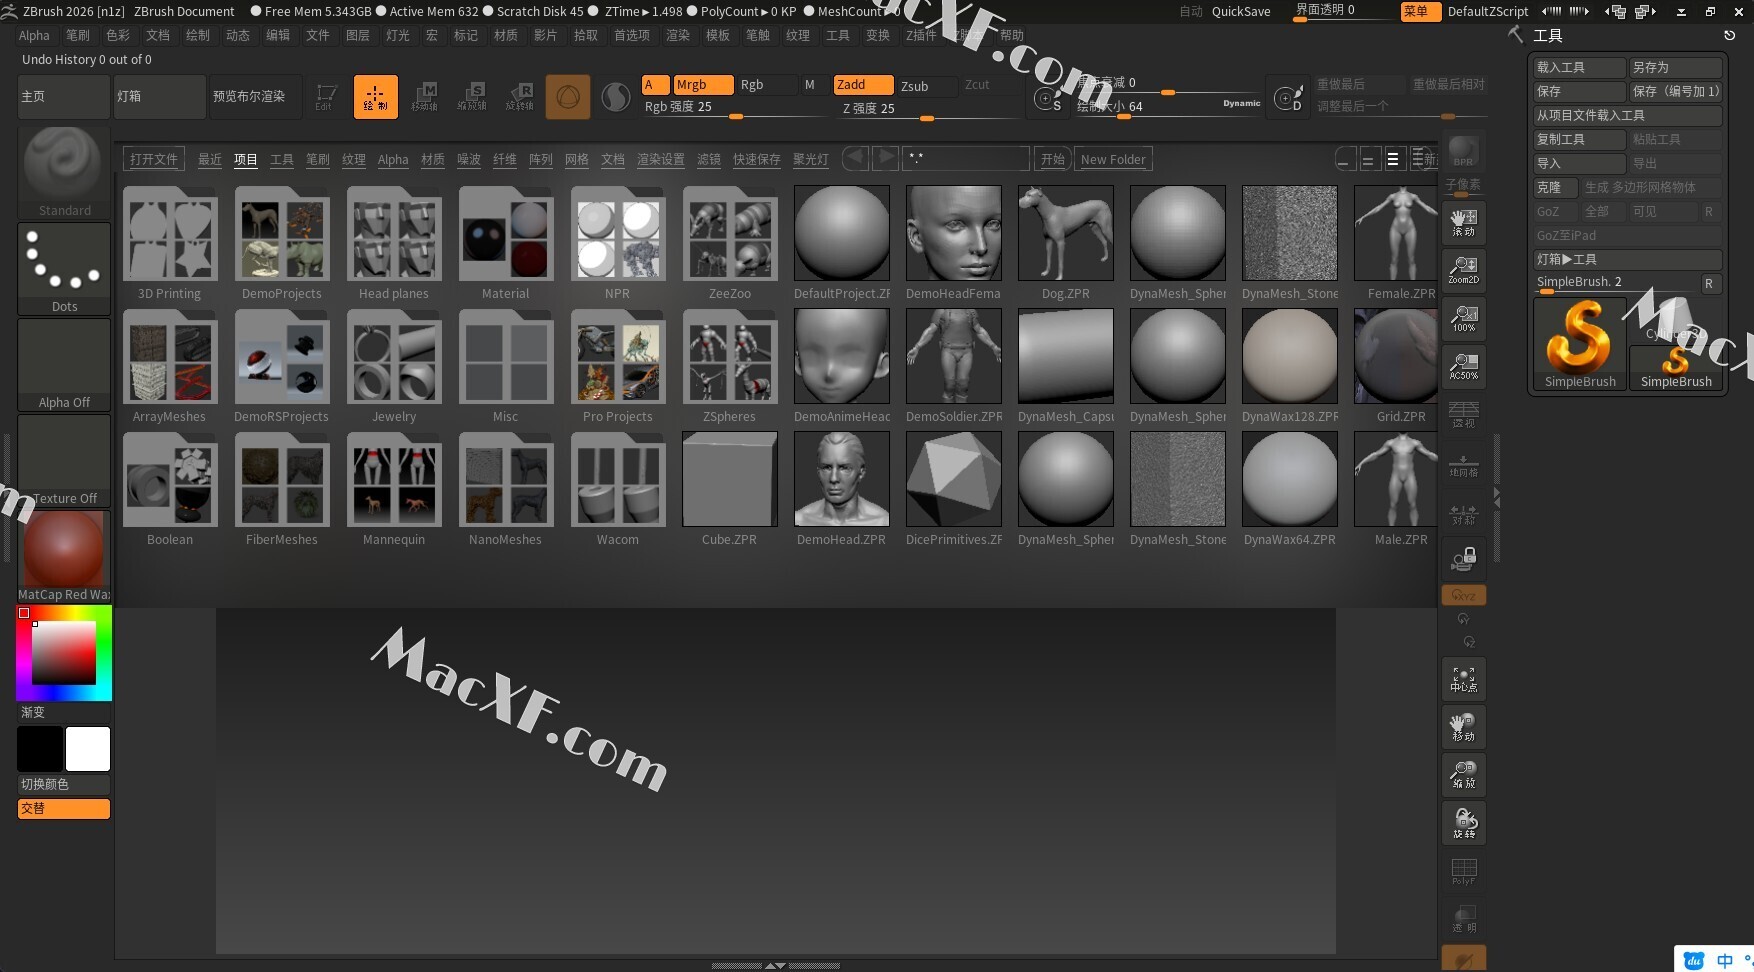This screenshot has height=972, width=1754.
Task: Open the Mannequin project folder
Action: [393, 489]
